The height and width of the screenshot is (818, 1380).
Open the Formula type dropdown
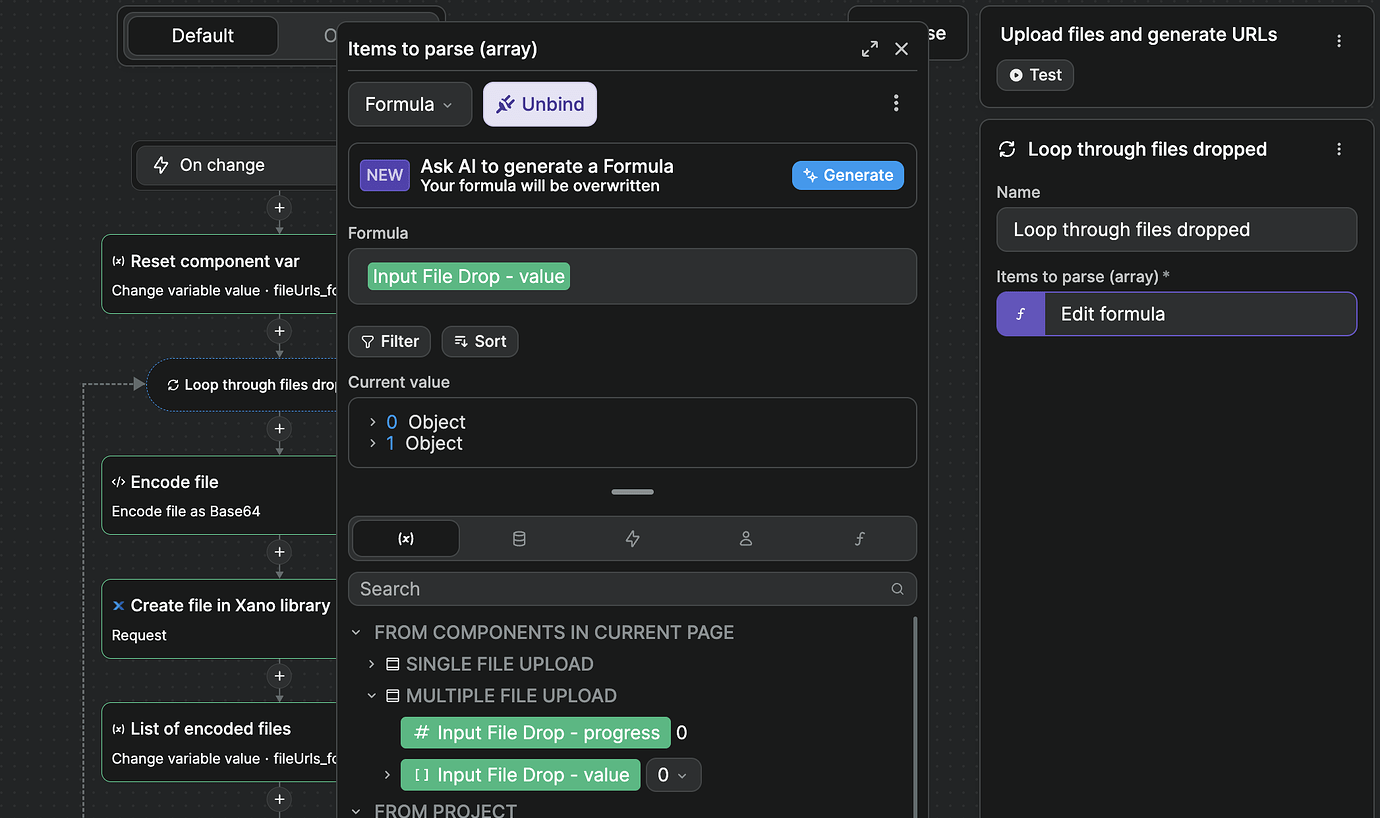[409, 104]
